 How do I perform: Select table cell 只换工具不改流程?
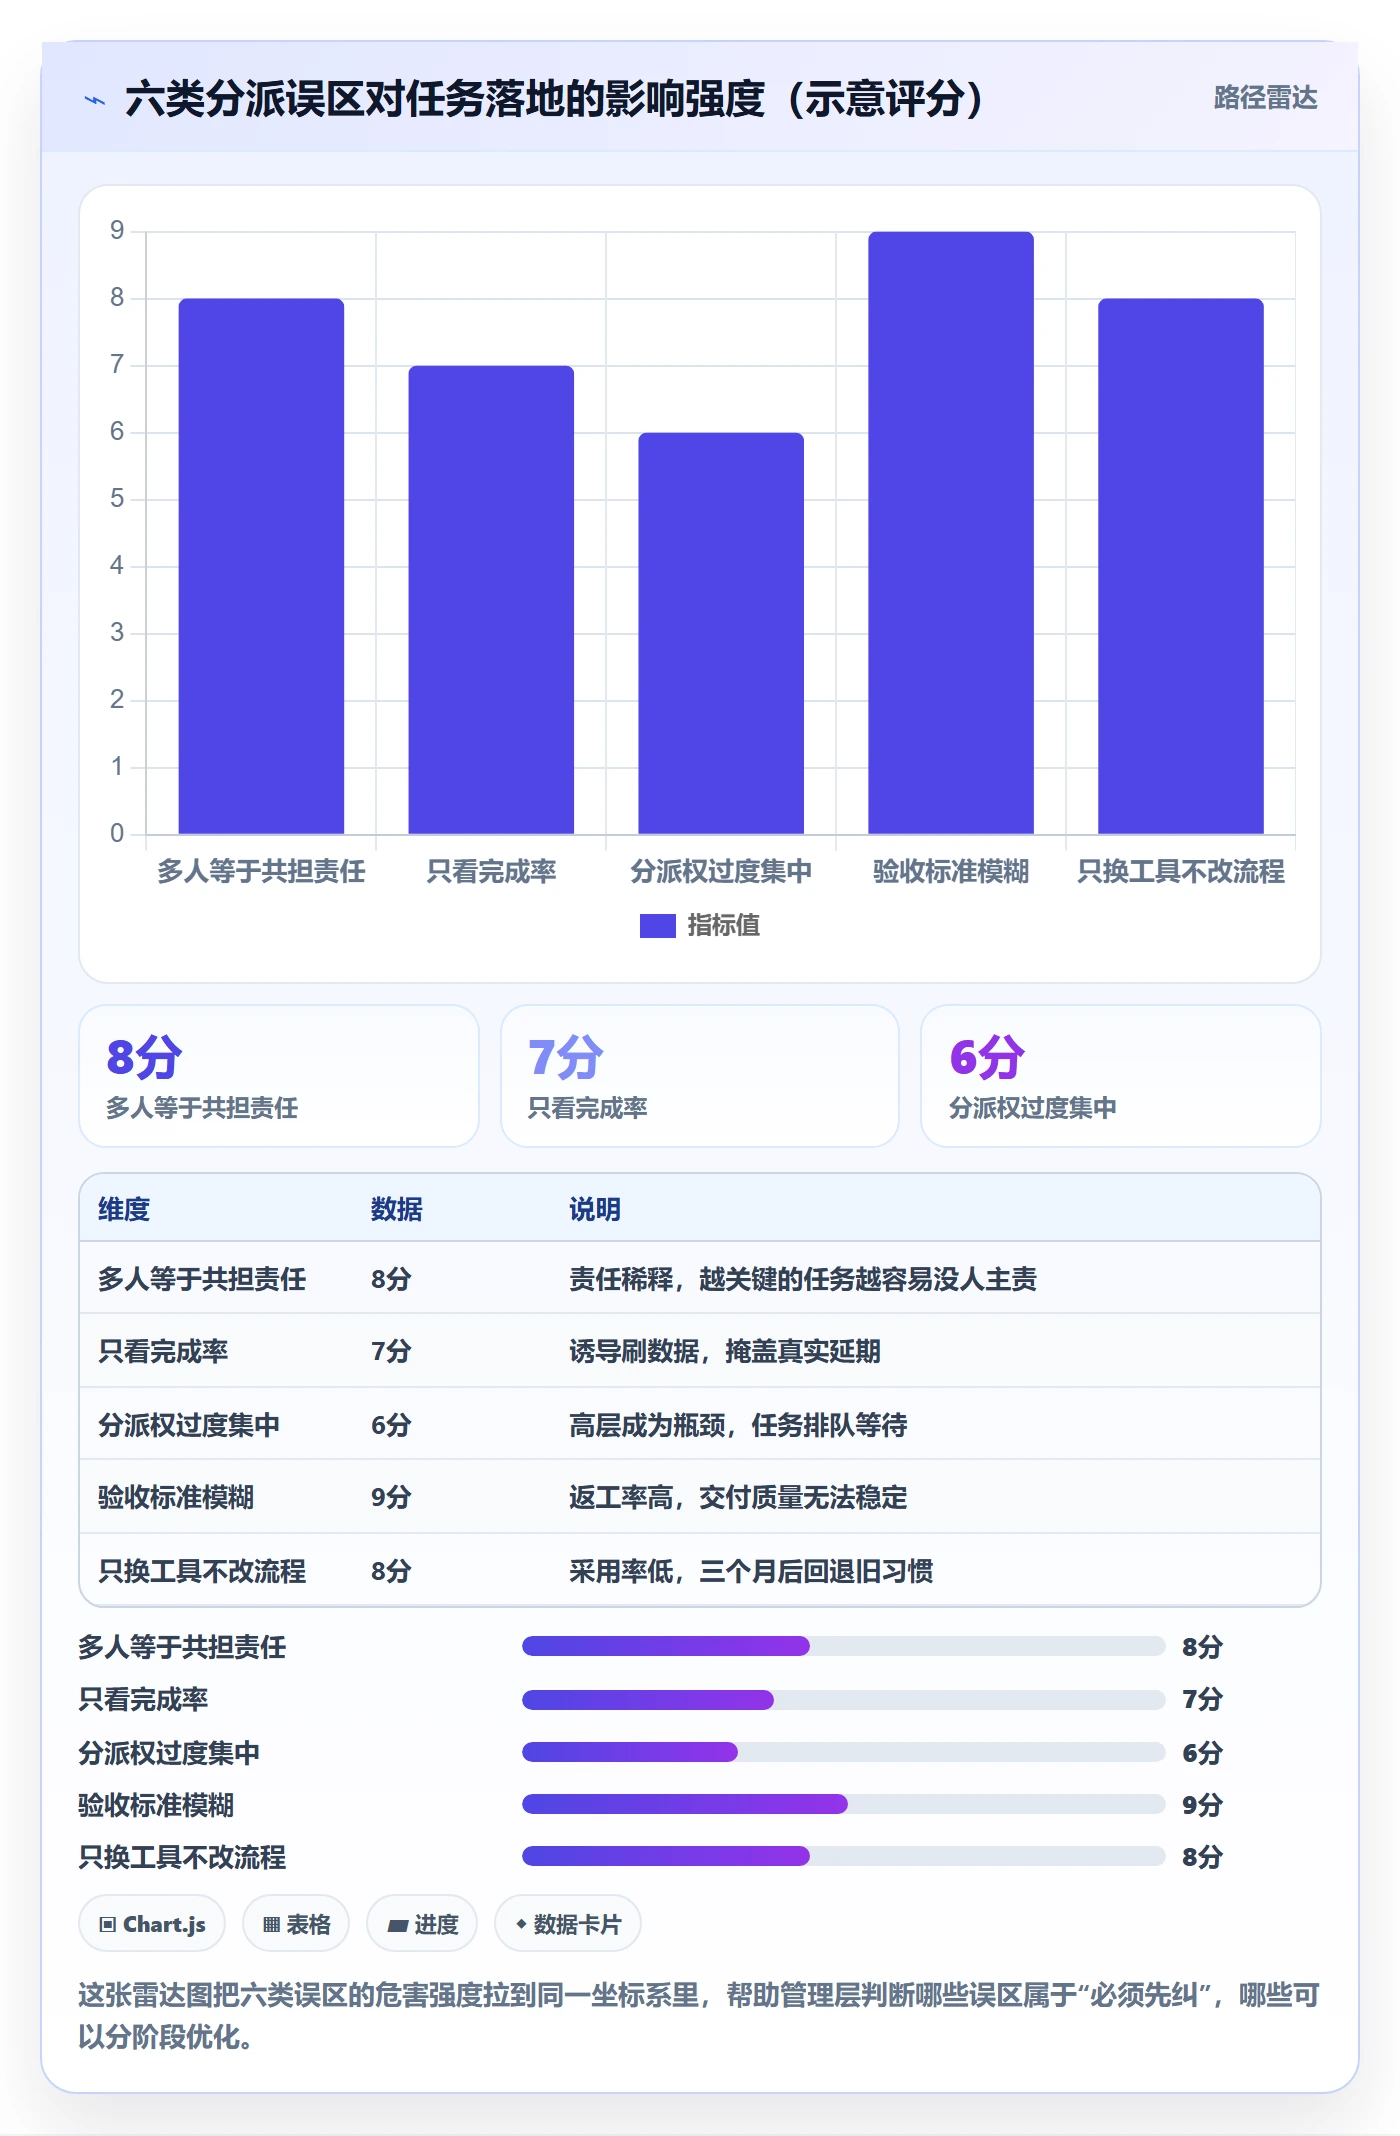[x=202, y=1571]
